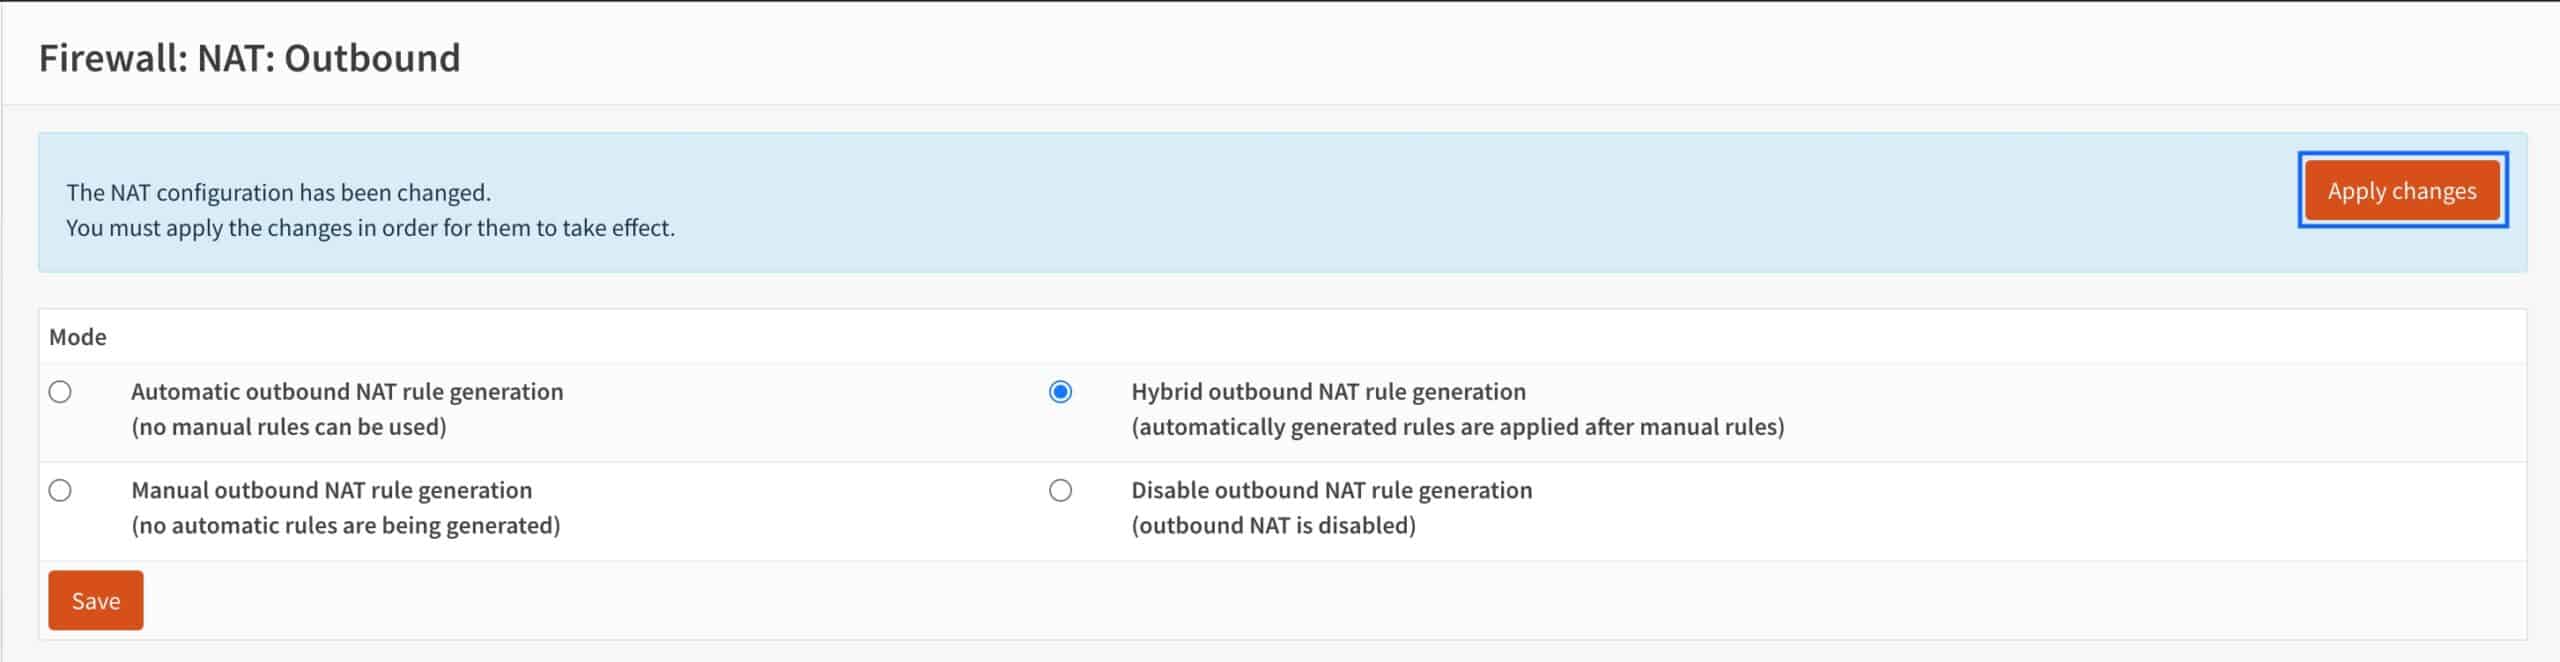Choose Manual outbound NAT radio button
2560x662 pixels.
coord(60,490)
